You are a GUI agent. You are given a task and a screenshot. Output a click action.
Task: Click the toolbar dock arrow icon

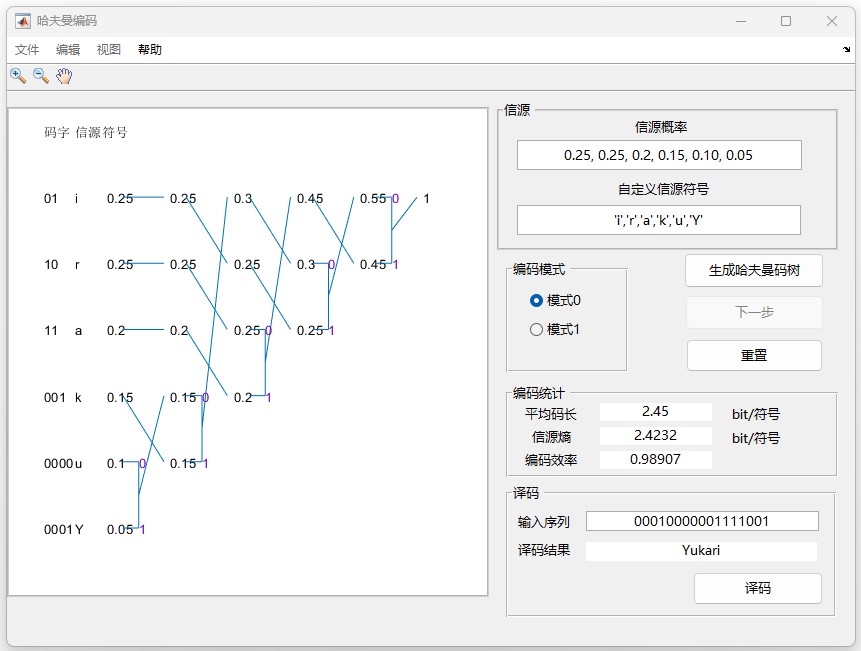(846, 49)
